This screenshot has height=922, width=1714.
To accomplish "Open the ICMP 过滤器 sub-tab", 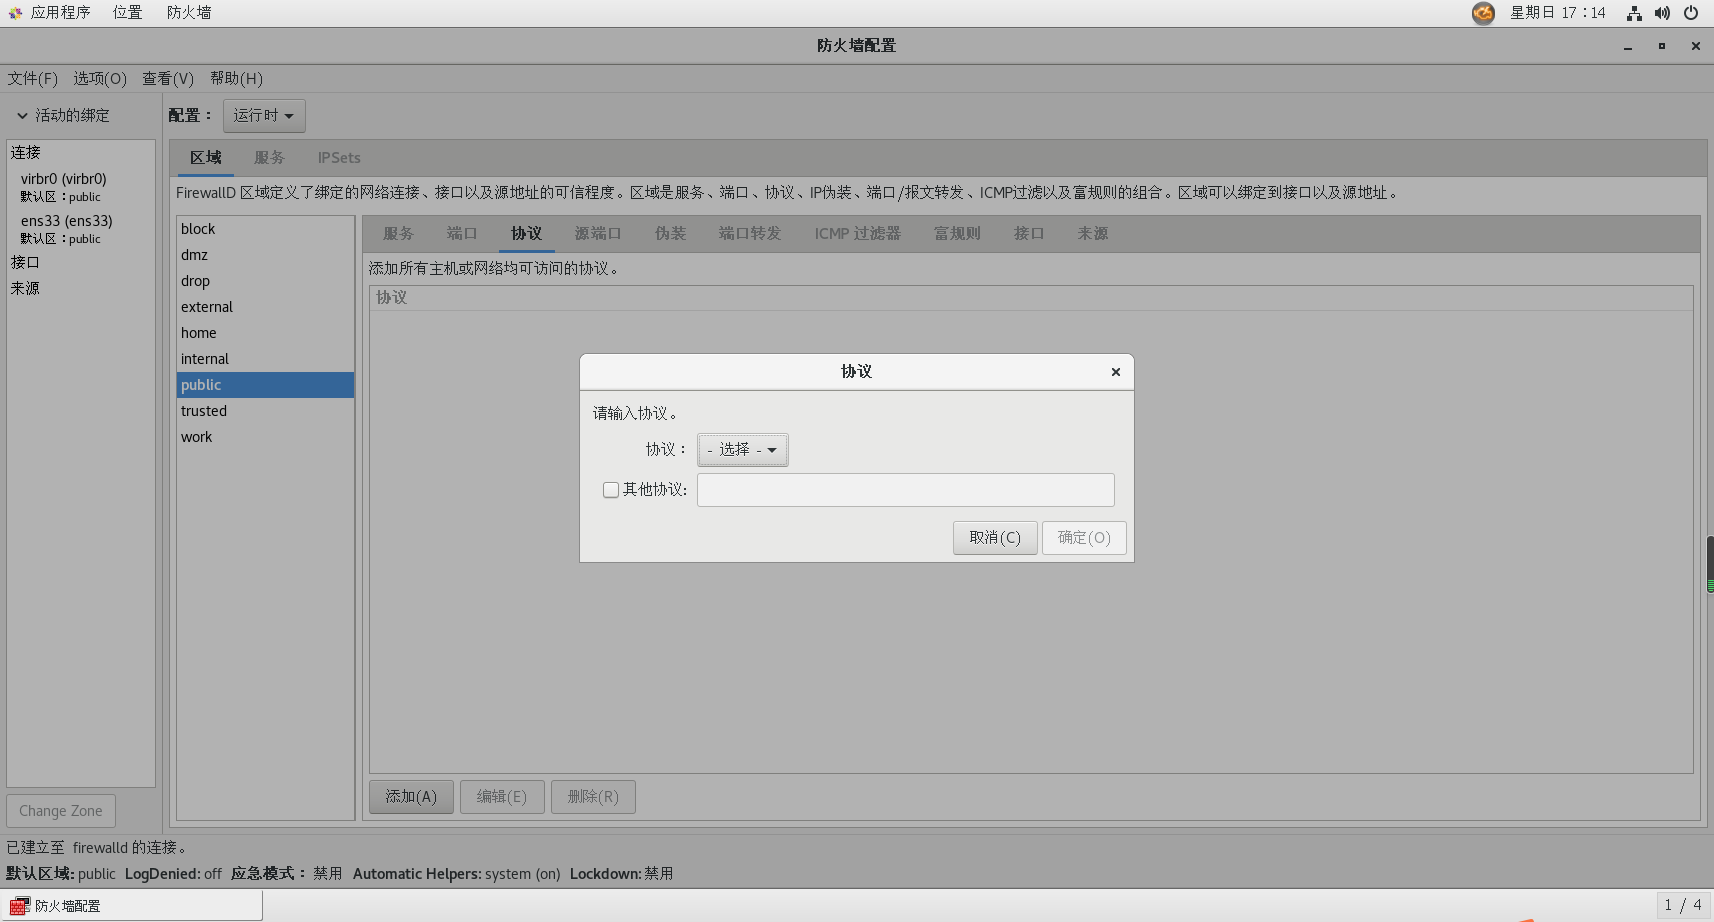I will [x=858, y=234].
